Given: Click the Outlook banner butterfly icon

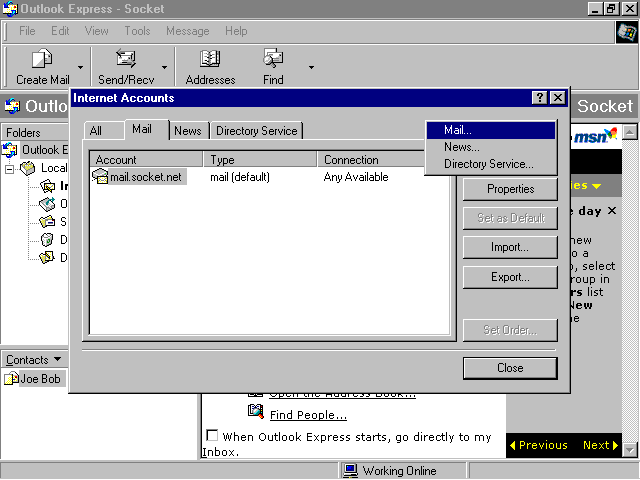Looking at the screenshot, I should (12, 106).
